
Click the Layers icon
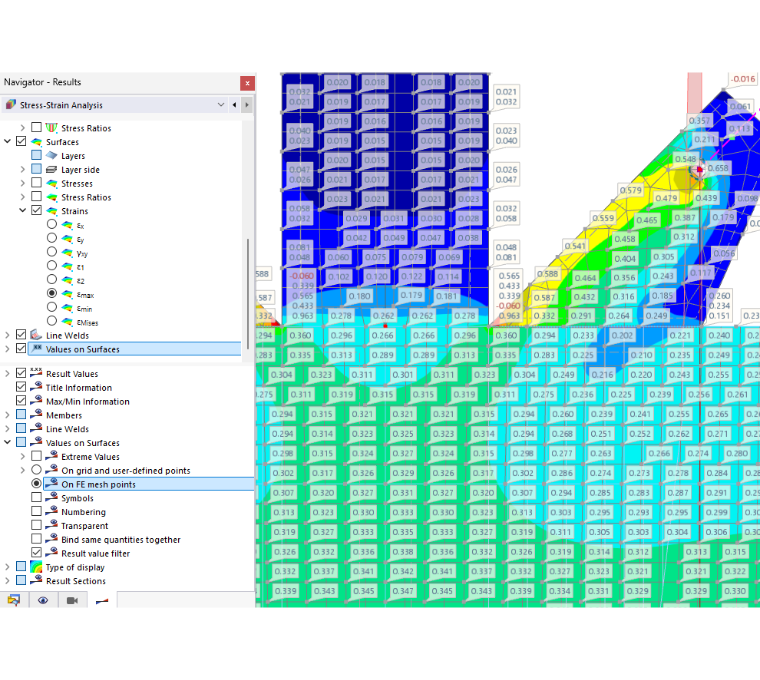[x=51, y=155]
